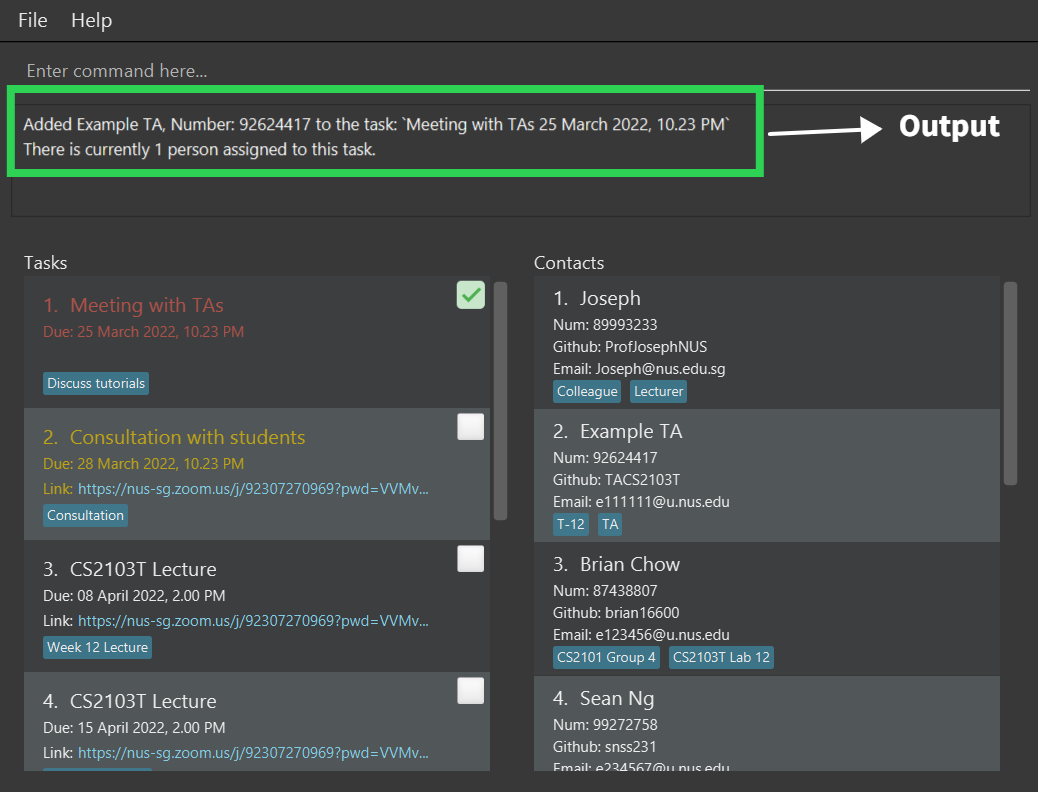The height and width of the screenshot is (792, 1038).
Task: Mark CS2103T Lecture 08 April done
Action: click(471, 559)
